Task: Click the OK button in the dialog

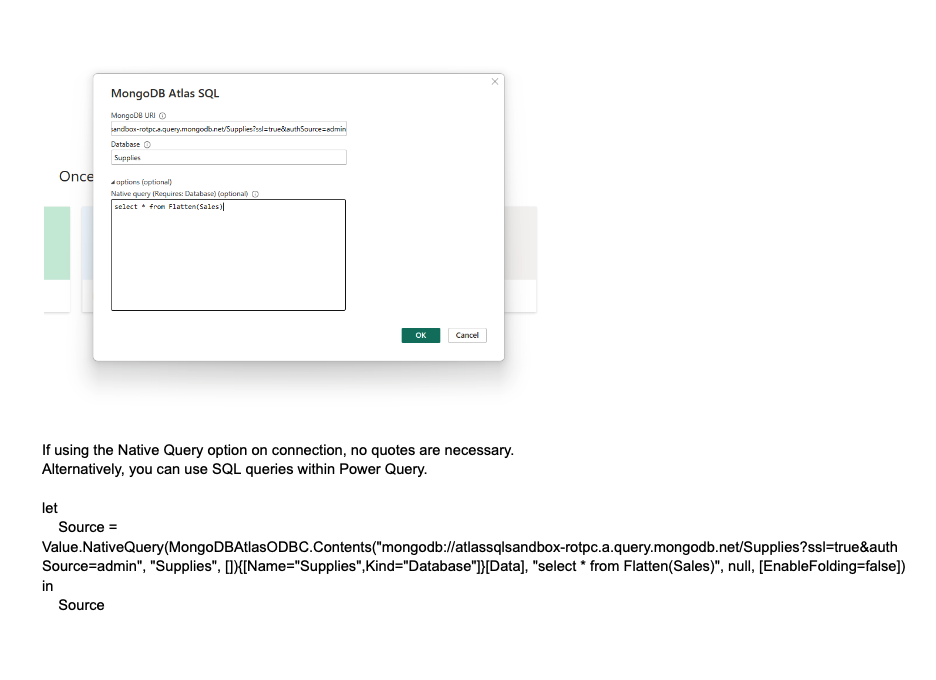Action: [420, 336]
